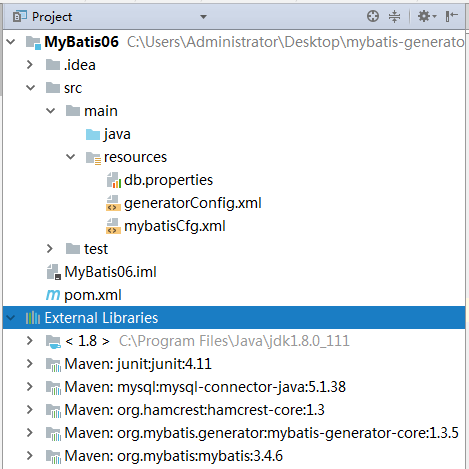Open the Project view dropdown
The height and width of the screenshot is (469, 469).
[x=203, y=17]
